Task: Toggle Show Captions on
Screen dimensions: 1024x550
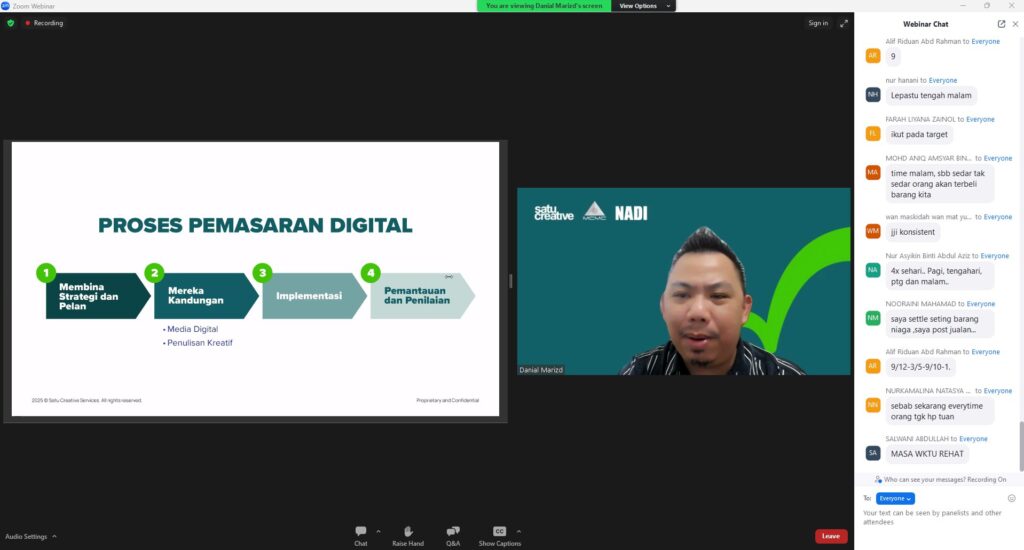Action: coord(499,532)
